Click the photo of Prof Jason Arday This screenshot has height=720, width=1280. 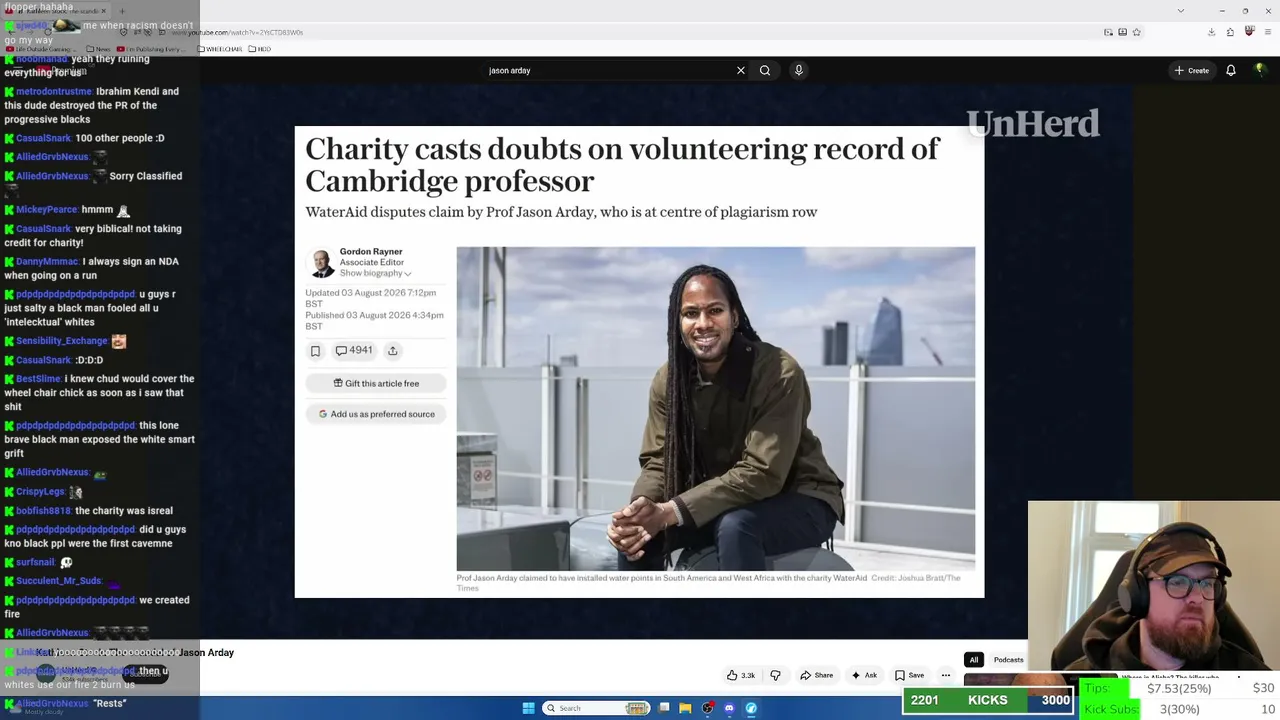point(716,409)
